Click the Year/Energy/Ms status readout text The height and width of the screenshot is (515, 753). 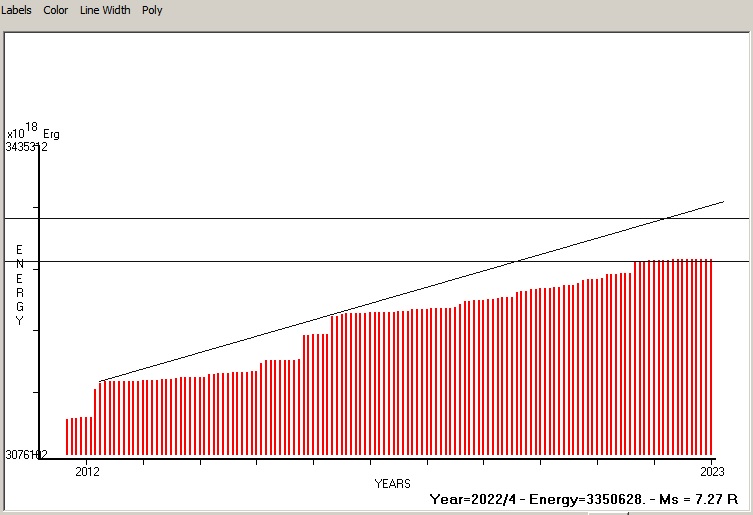coord(583,498)
